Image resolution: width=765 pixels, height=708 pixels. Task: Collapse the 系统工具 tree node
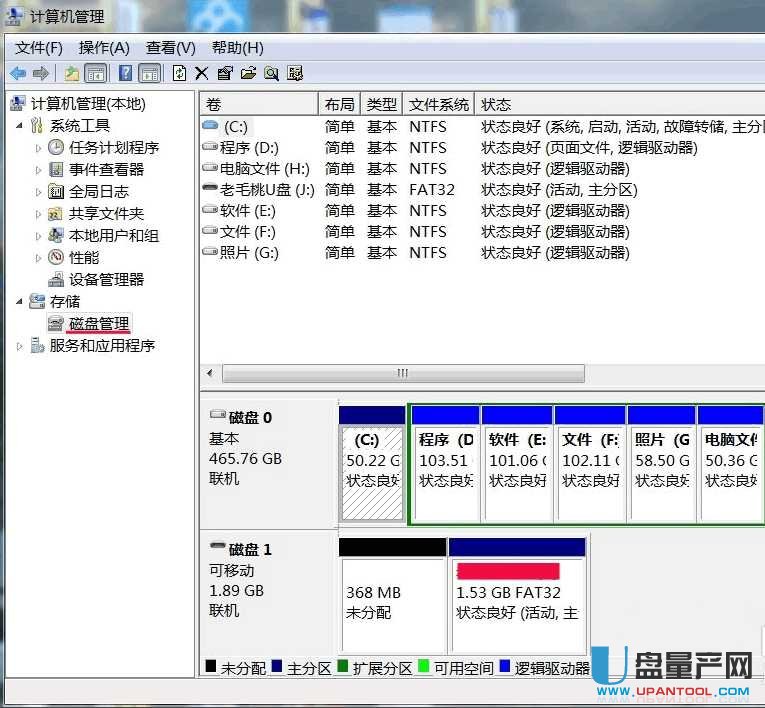click(x=20, y=126)
